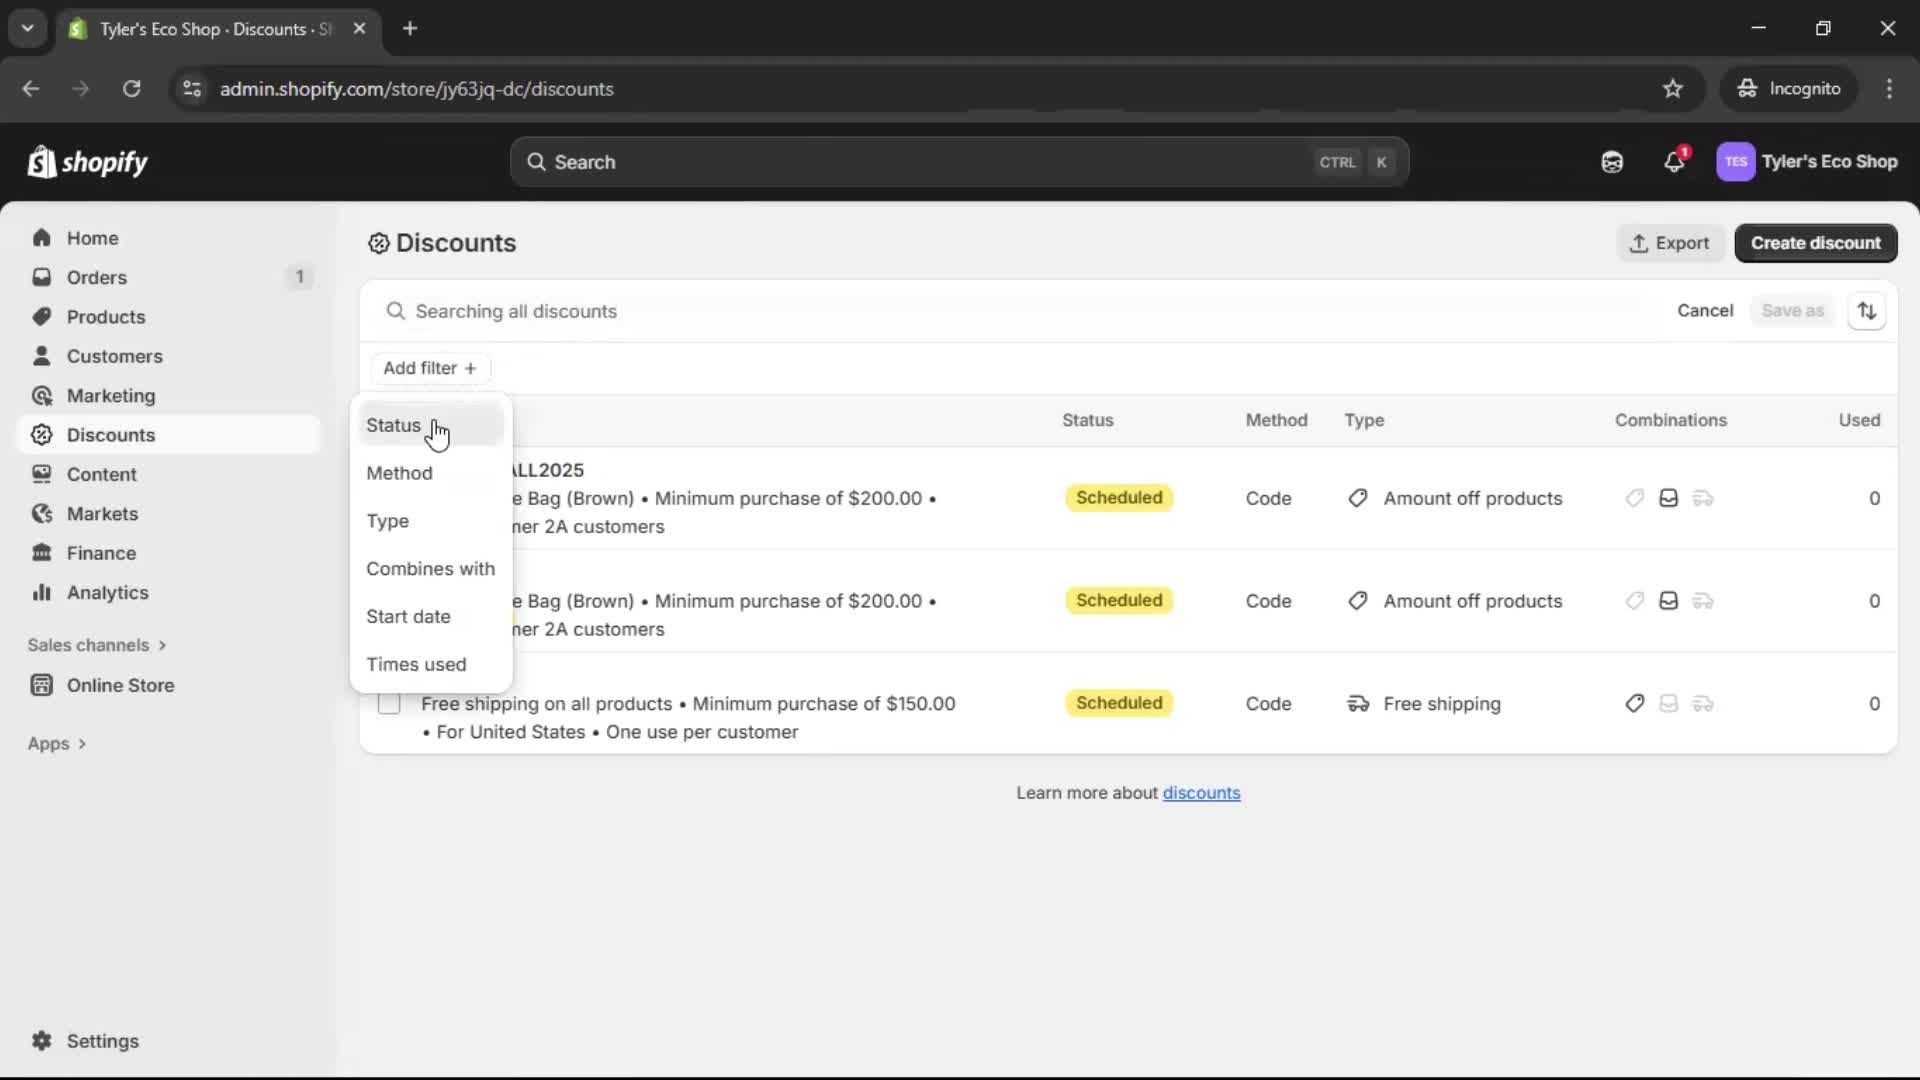Check the second Scheduled discount row

point(389,601)
